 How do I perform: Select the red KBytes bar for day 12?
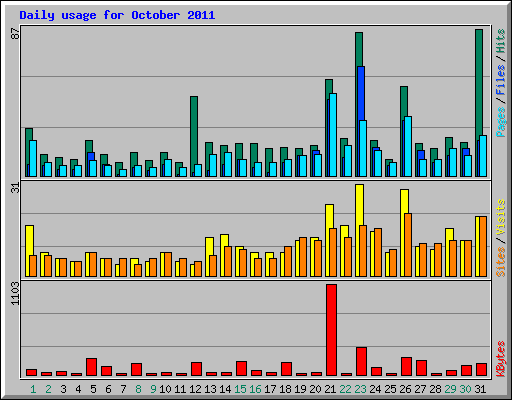(x=196, y=369)
